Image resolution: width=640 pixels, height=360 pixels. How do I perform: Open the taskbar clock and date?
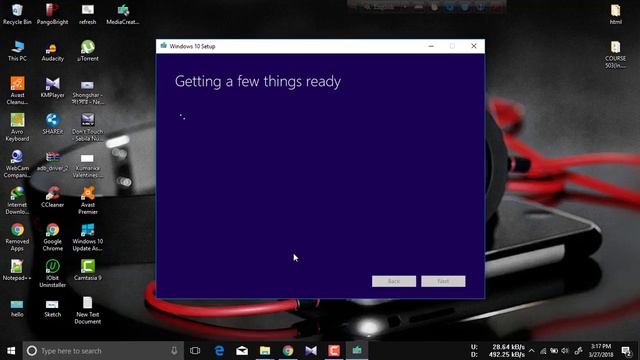tap(602, 351)
